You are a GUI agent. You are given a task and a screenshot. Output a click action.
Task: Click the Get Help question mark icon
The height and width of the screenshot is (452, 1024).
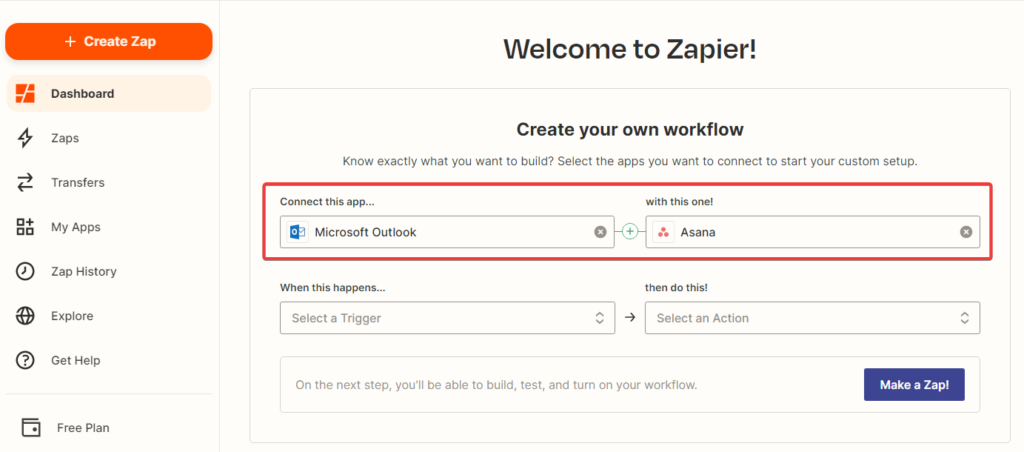tap(26, 360)
